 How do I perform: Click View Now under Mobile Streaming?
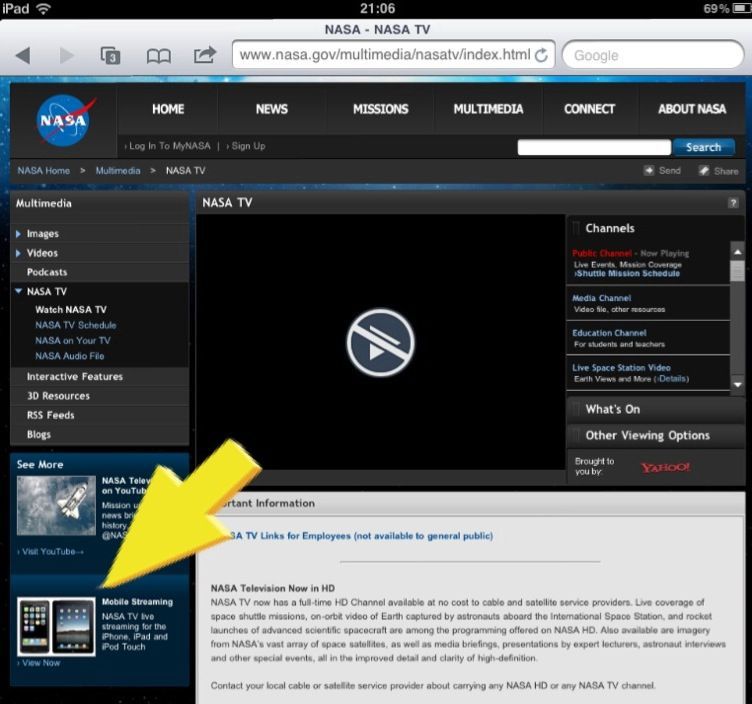point(39,663)
